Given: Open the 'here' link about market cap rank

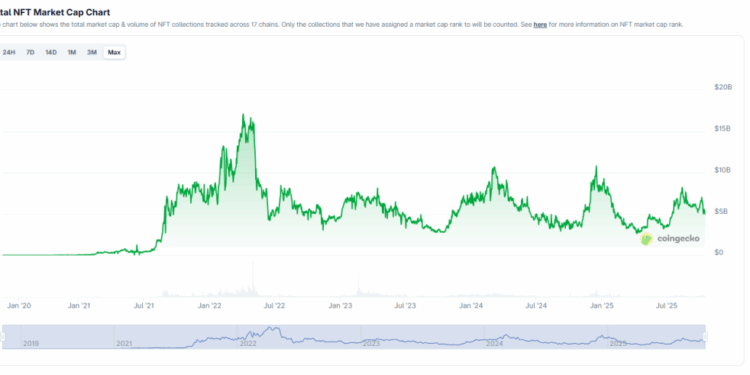Looking at the screenshot, I should pos(540,25).
